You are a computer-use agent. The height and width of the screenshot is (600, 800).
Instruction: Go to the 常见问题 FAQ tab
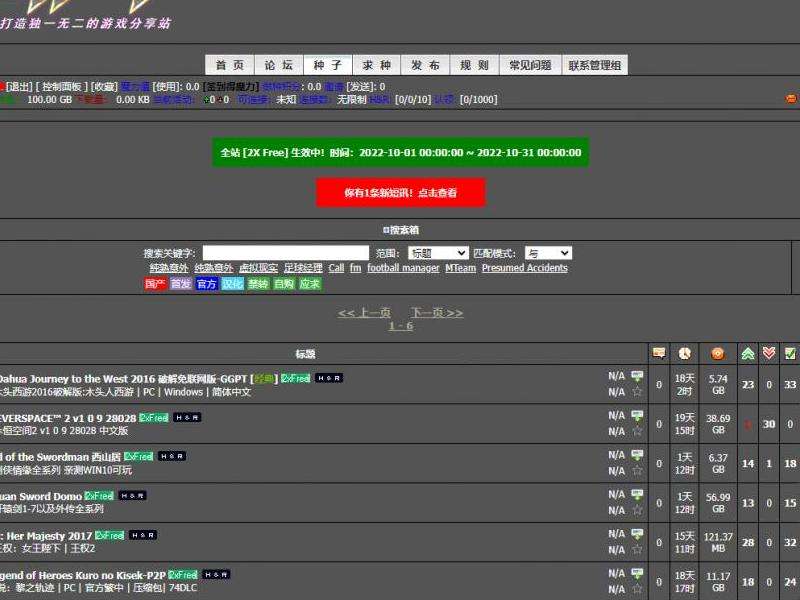tap(530, 65)
